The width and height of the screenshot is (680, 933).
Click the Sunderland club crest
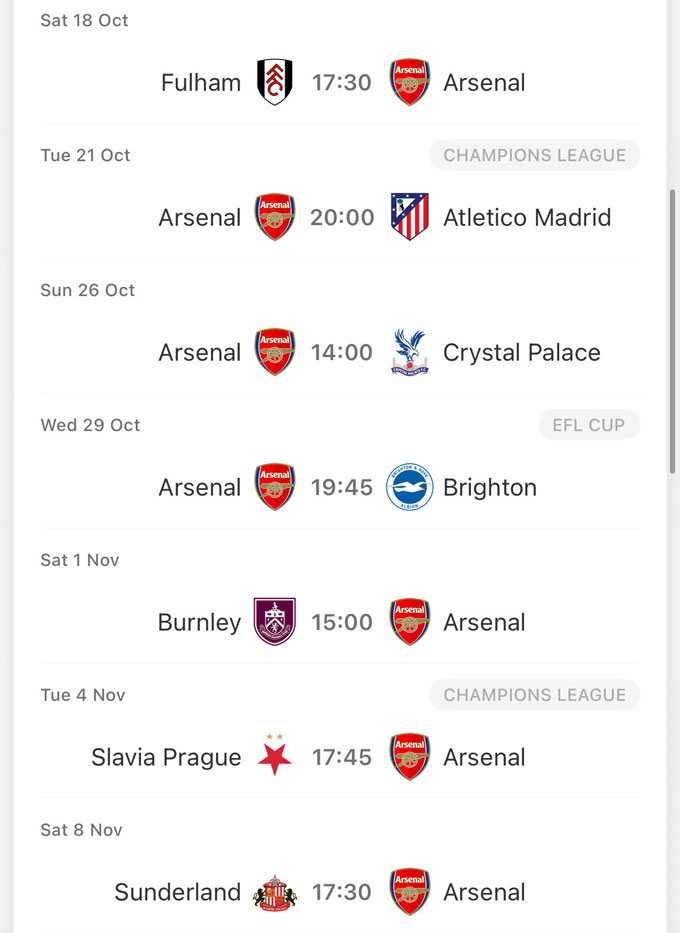click(x=275, y=892)
